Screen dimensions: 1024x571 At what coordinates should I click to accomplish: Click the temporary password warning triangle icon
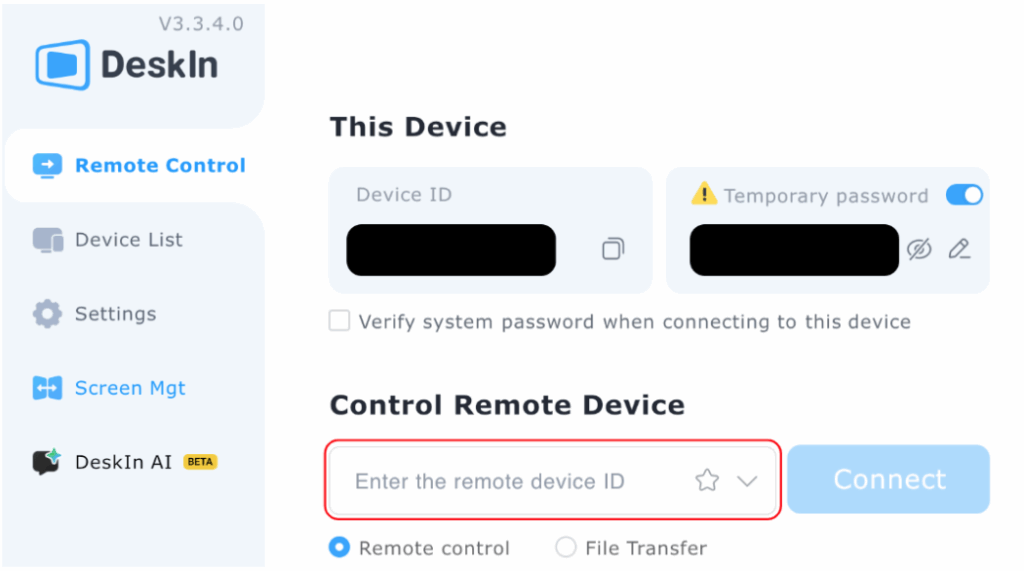[704, 194]
